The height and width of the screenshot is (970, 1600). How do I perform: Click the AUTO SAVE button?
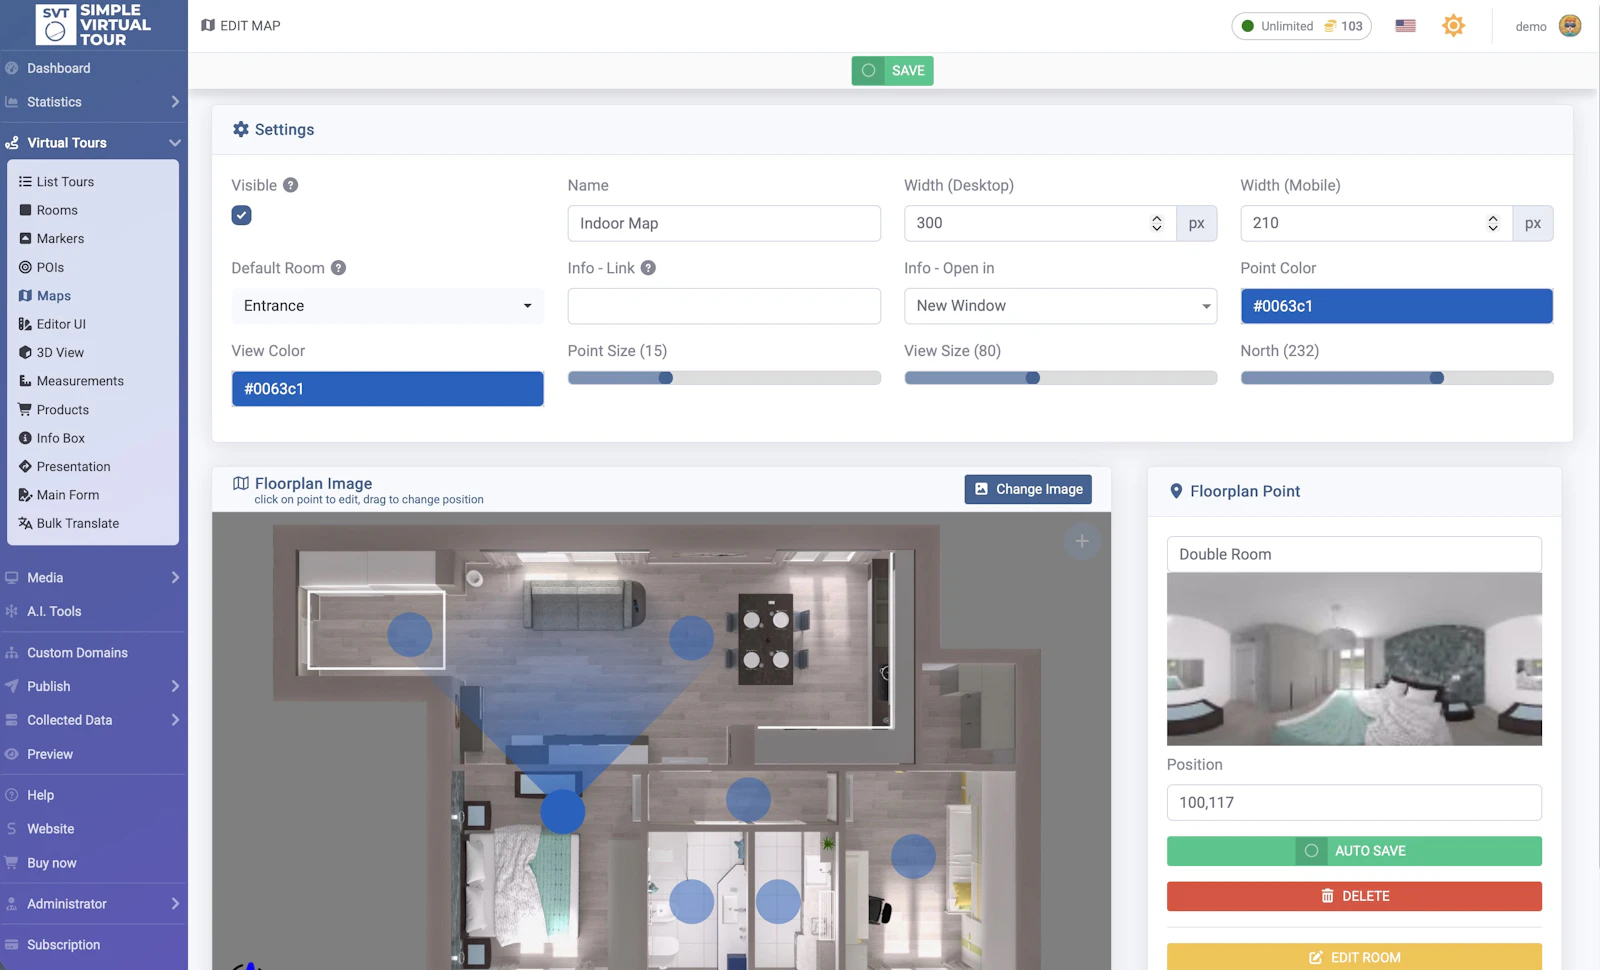click(1354, 851)
